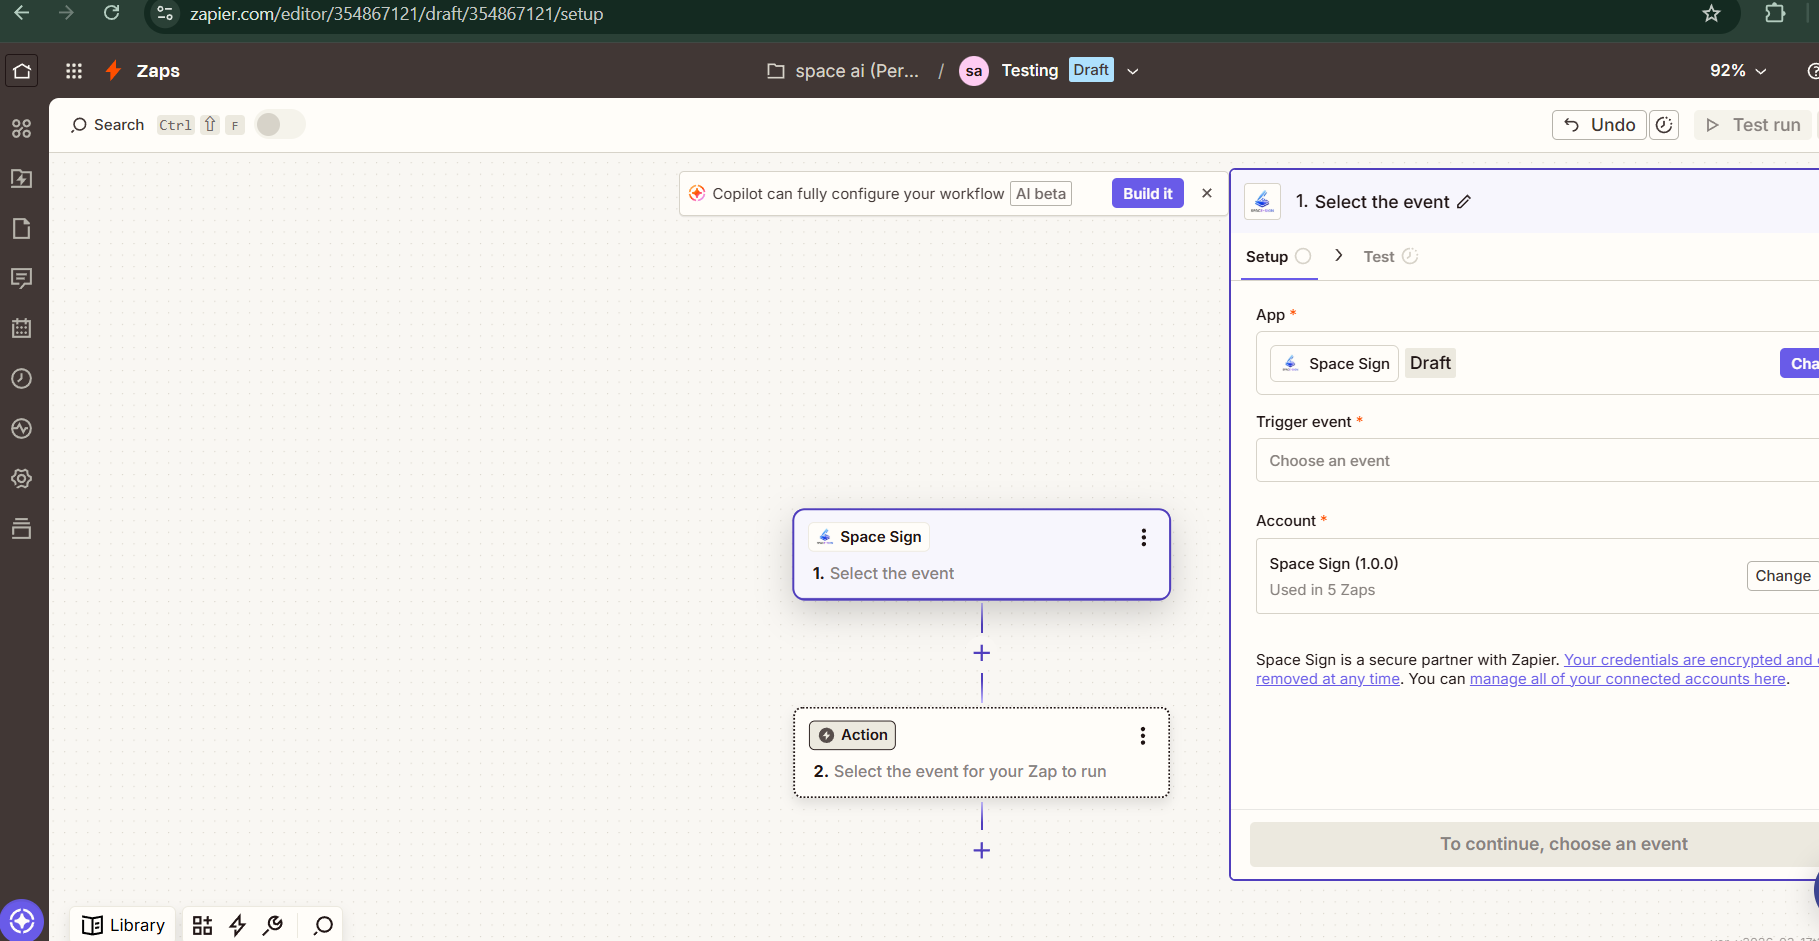Select the Space Sign trigger step card
The height and width of the screenshot is (941, 1819).
click(x=981, y=555)
